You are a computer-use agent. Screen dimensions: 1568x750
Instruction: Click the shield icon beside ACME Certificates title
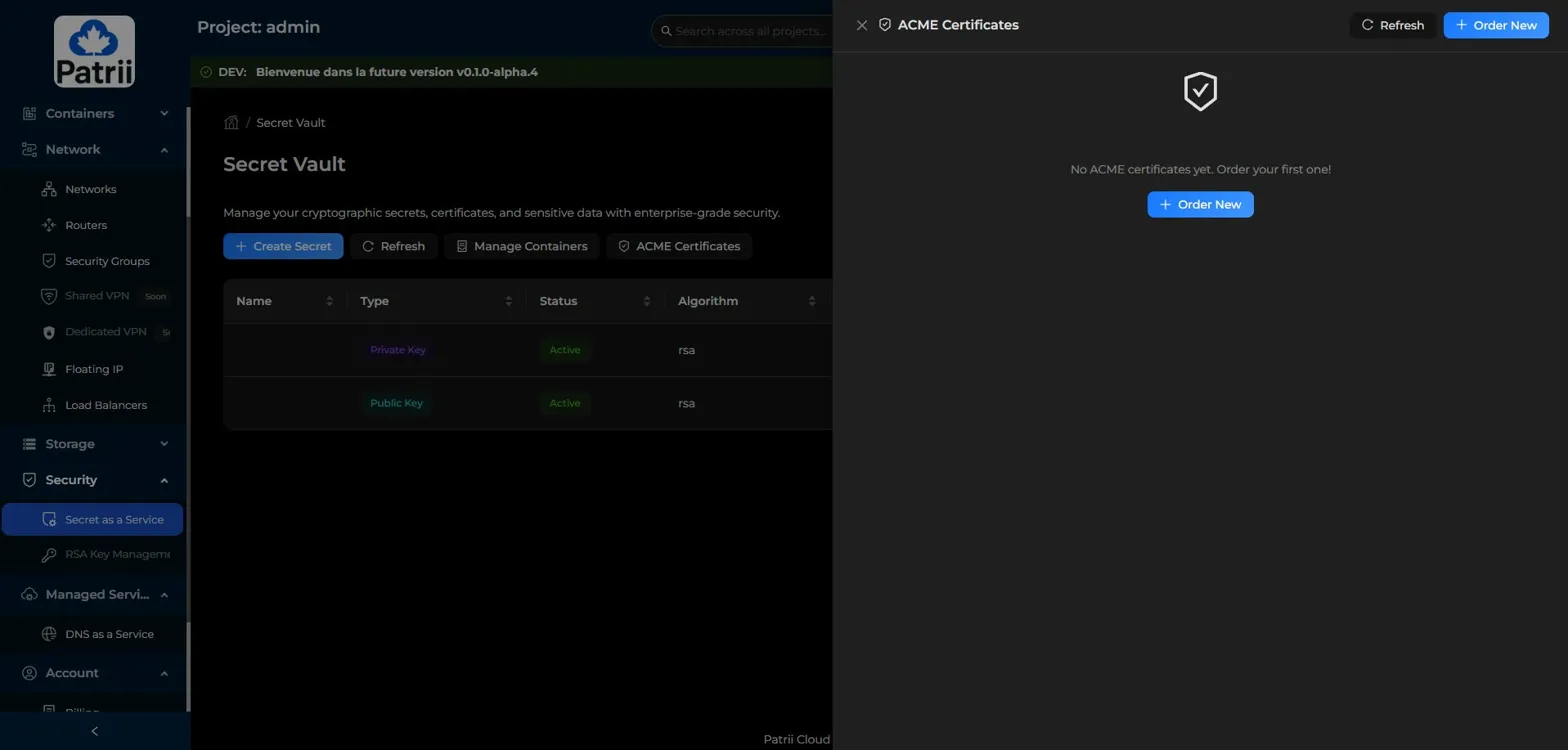coord(885,25)
